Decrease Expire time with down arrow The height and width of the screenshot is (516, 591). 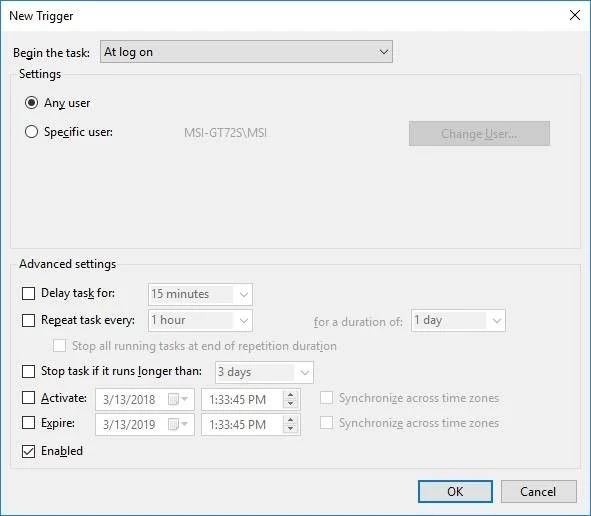point(290,429)
